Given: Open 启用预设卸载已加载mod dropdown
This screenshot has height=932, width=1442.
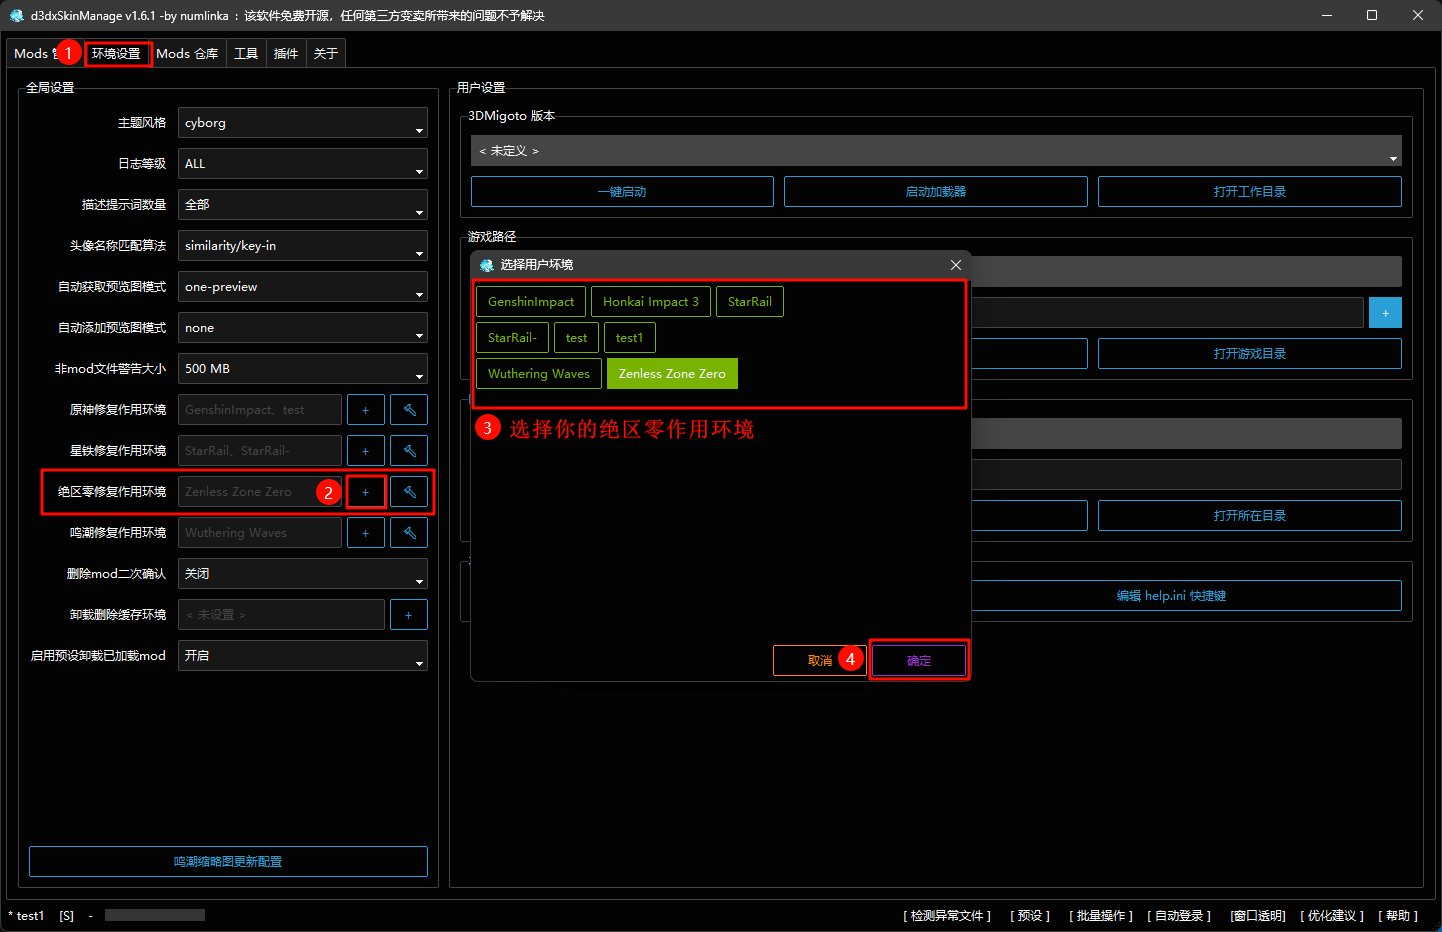Looking at the screenshot, I should coord(303,656).
